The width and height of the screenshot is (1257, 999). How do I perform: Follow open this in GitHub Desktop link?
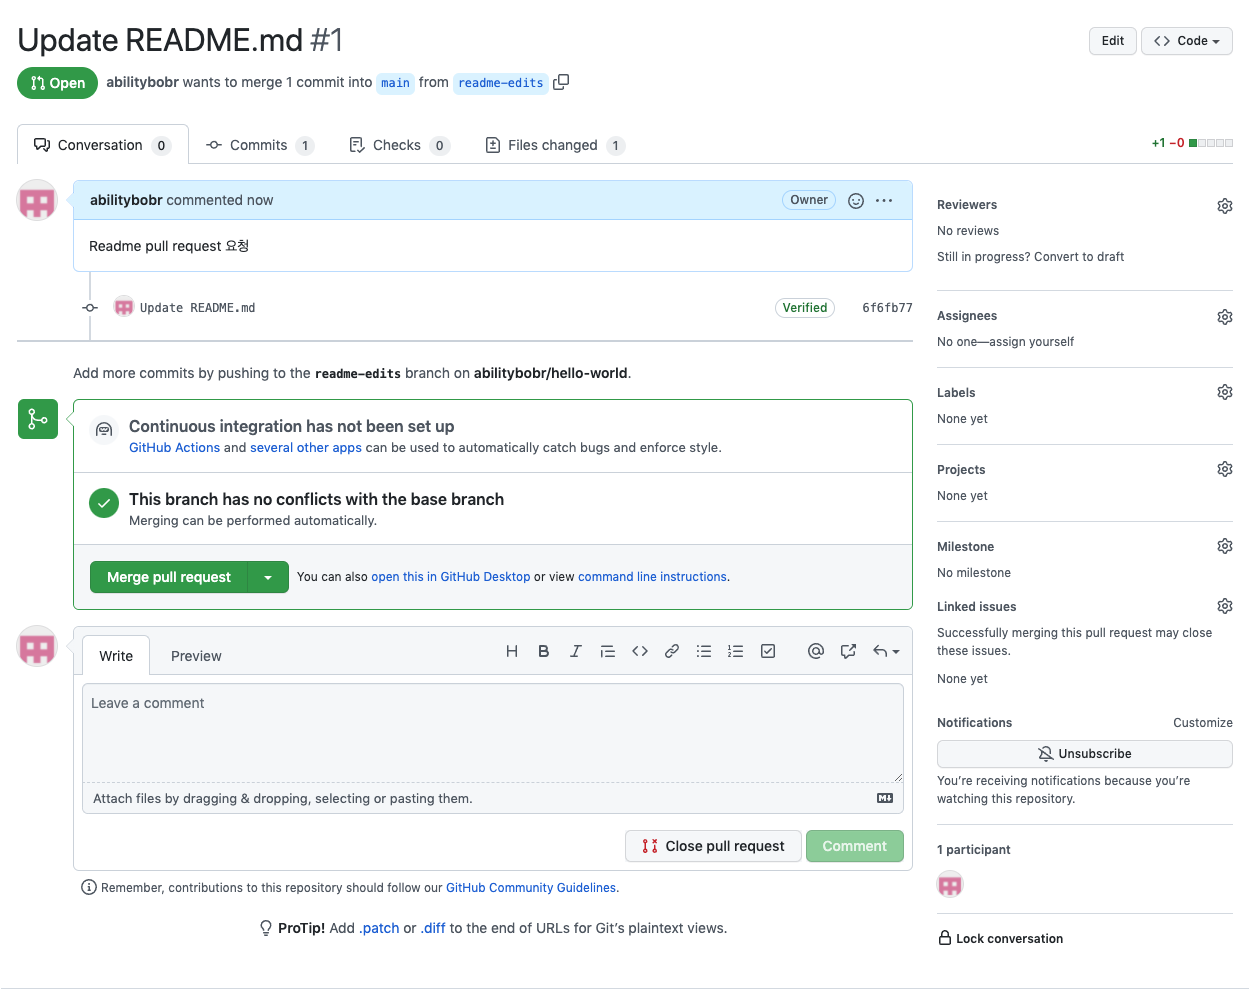point(451,577)
